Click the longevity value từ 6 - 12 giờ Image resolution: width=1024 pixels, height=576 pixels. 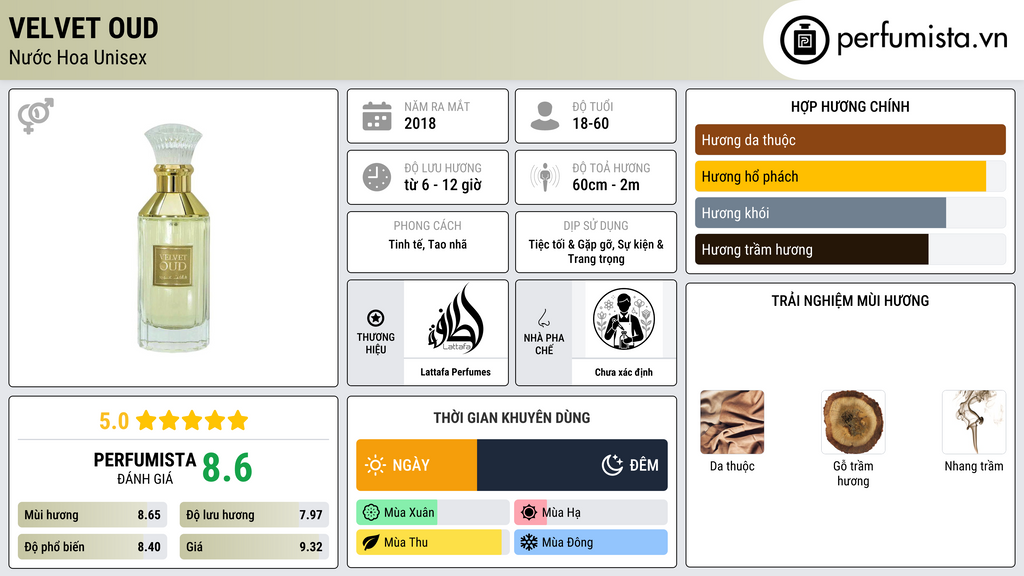click(443, 185)
